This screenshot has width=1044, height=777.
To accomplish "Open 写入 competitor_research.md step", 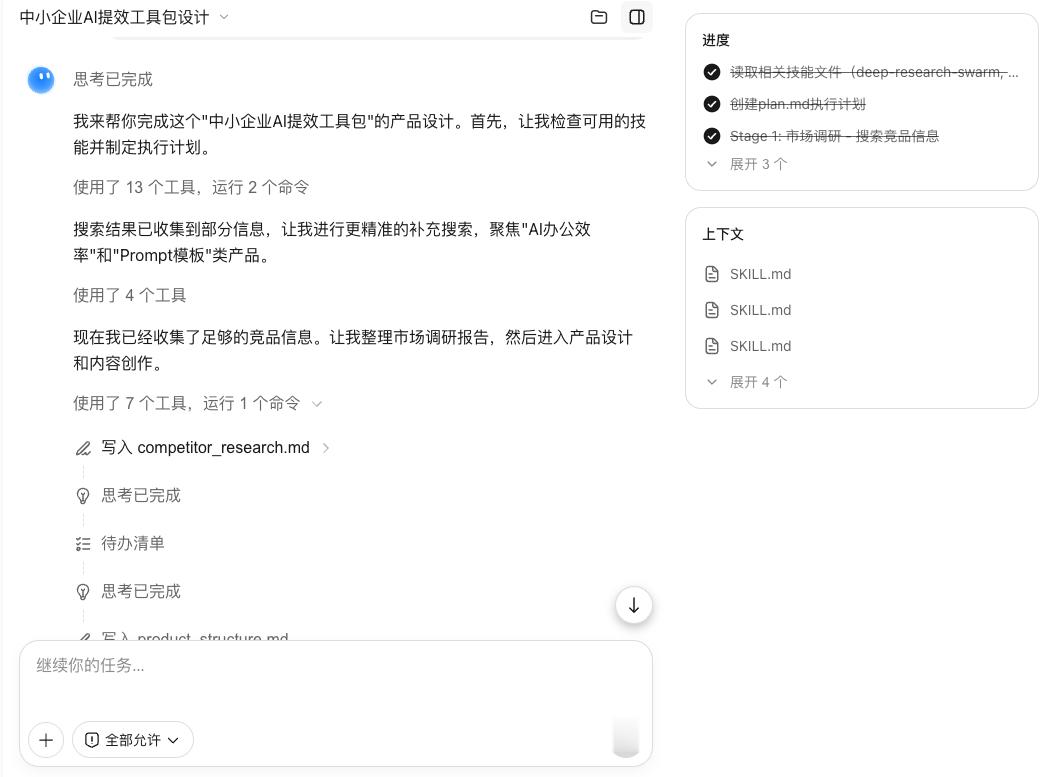I will (x=205, y=448).
